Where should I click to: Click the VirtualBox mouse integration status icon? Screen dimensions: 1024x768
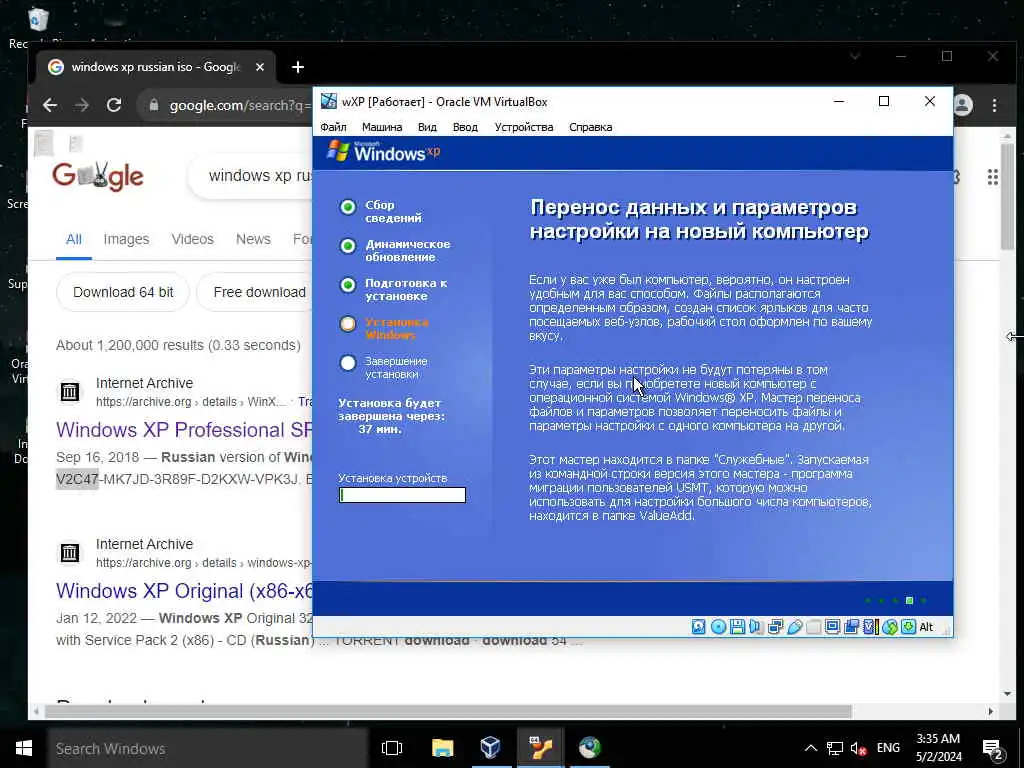click(889, 627)
